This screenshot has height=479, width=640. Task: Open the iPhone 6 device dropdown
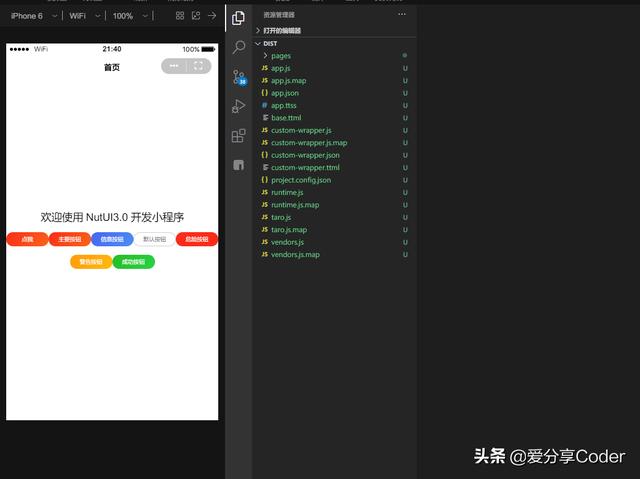(x=33, y=16)
